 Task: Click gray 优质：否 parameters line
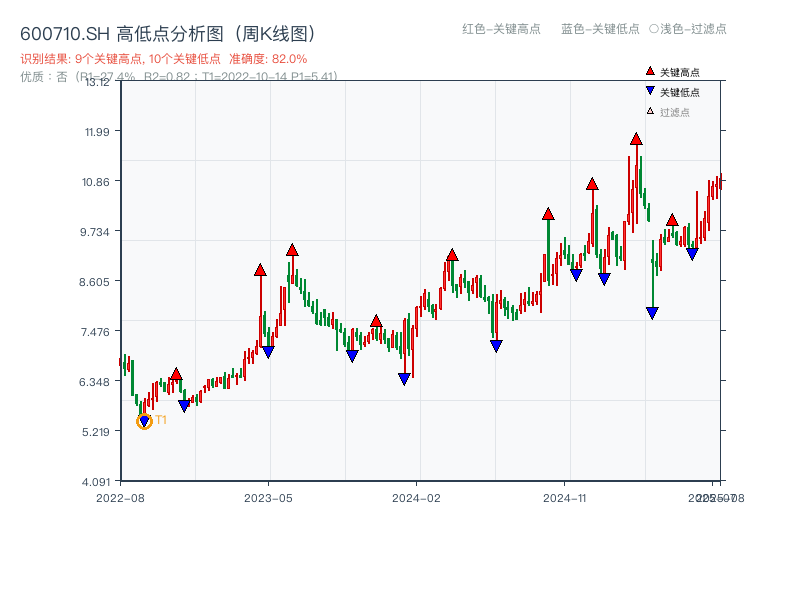coord(179,77)
